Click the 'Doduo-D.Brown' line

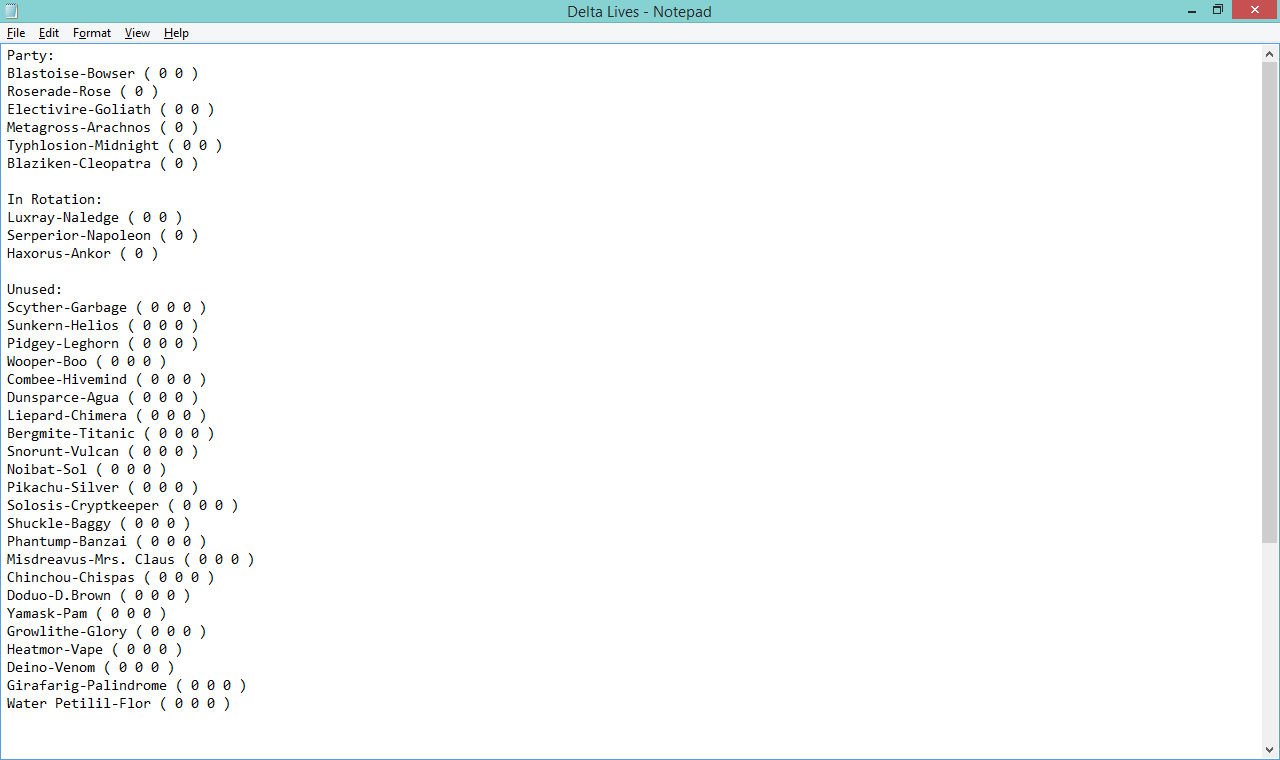pos(99,596)
